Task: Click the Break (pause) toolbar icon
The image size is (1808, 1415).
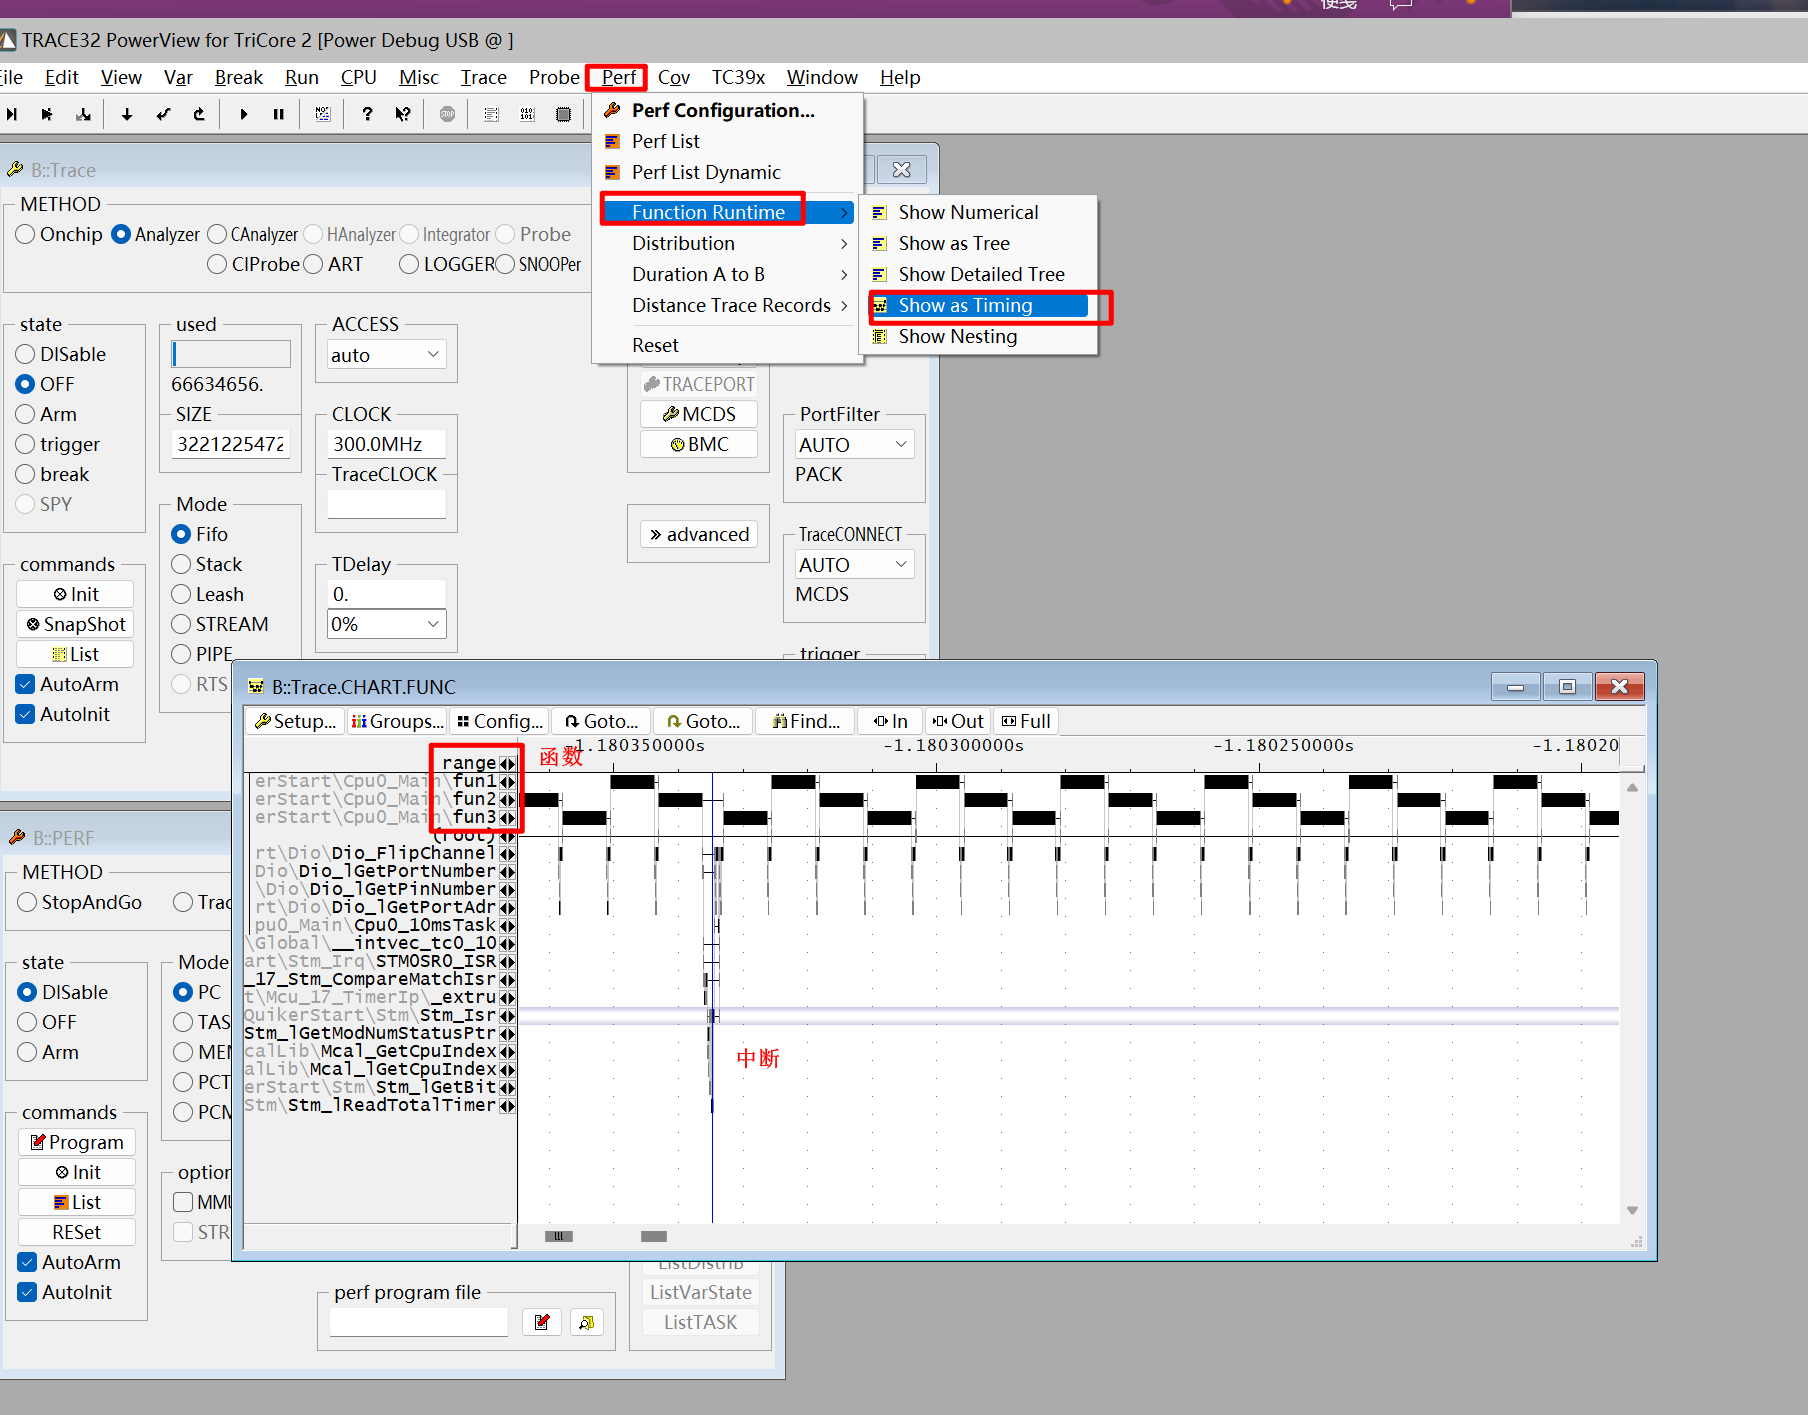Action: (279, 114)
